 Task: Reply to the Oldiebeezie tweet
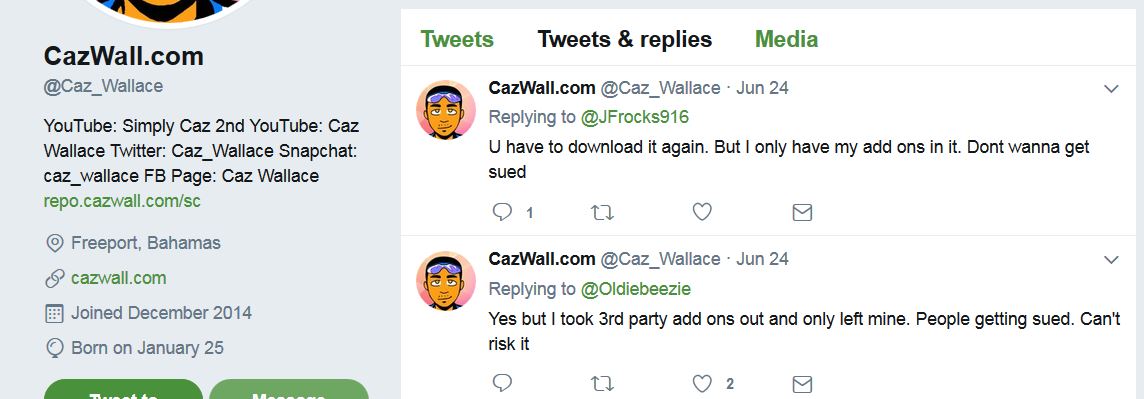point(502,383)
